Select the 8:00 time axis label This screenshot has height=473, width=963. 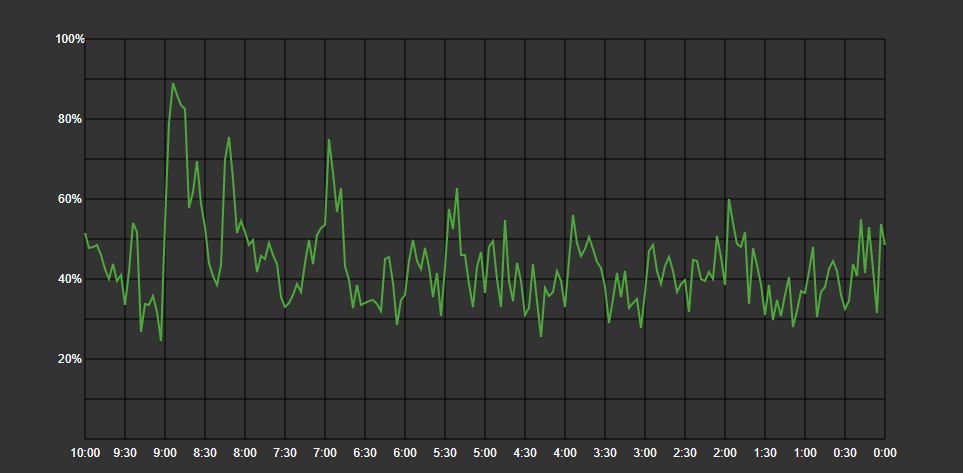[x=245, y=453]
